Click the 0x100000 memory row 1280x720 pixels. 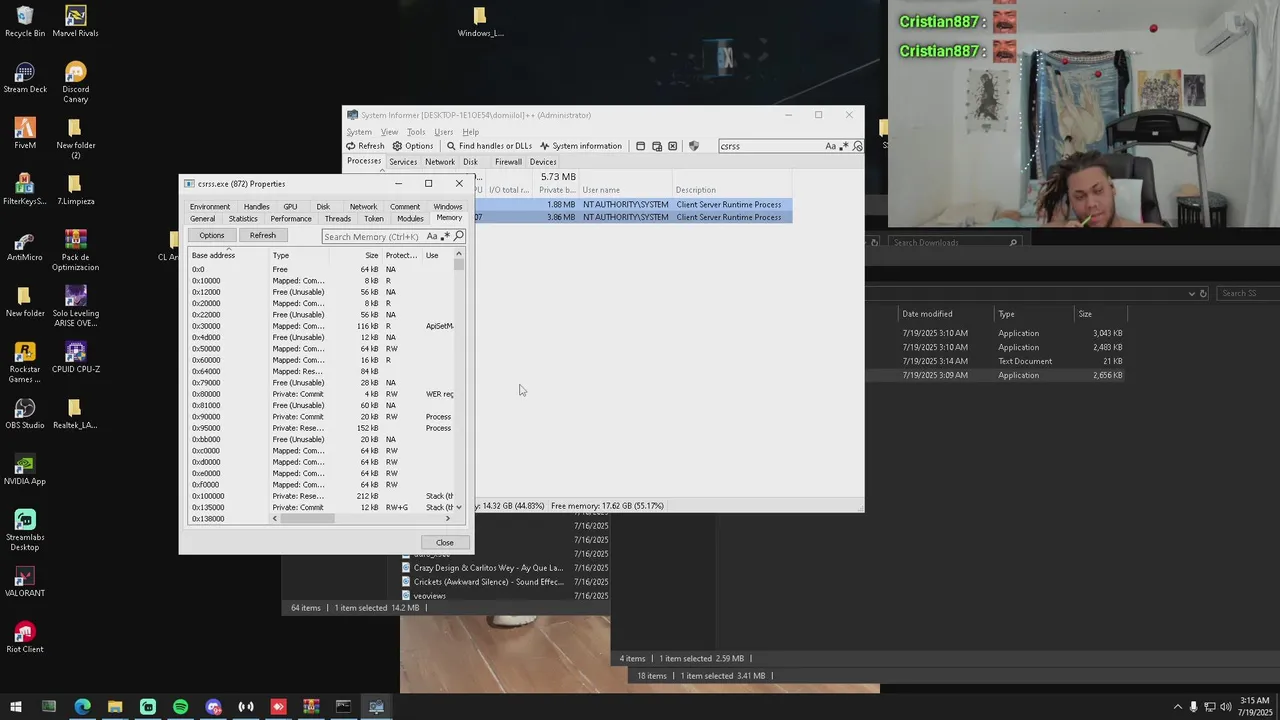[x=321, y=496]
